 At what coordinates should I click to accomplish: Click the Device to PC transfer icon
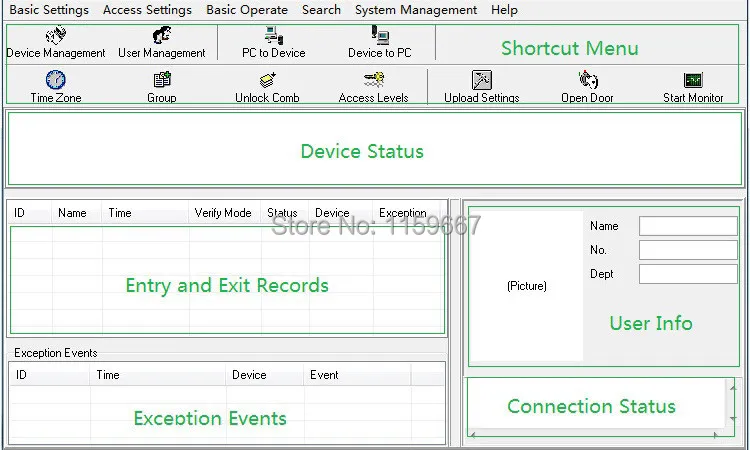coord(380,35)
